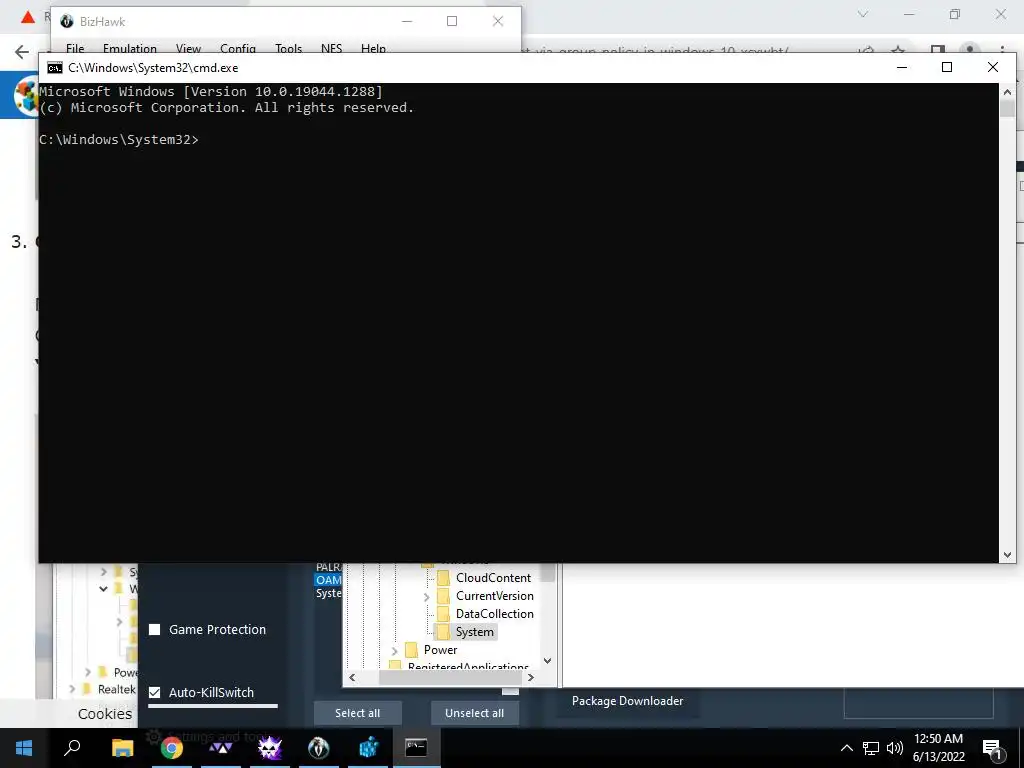Expand the Realtek node in the left tree
This screenshot has width=1024, height=768.
click(72, 689)
